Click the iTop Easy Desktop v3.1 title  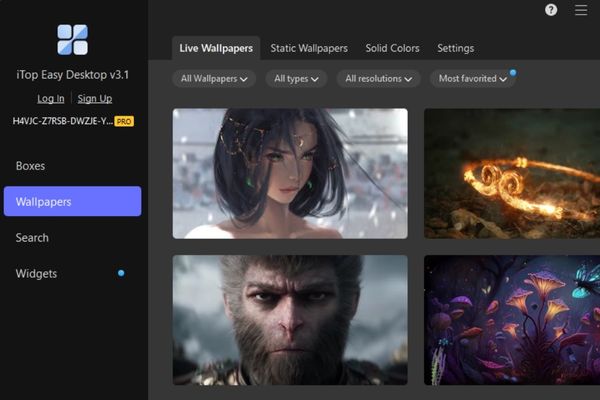coord(72,75)
